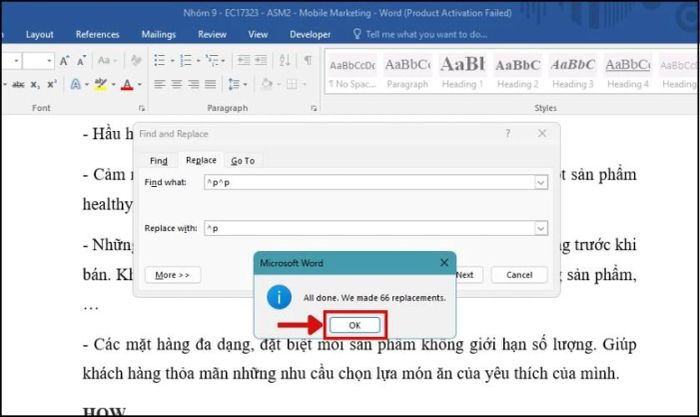
Task: Click the Clear Formatting icon
Action: point(136,60)
